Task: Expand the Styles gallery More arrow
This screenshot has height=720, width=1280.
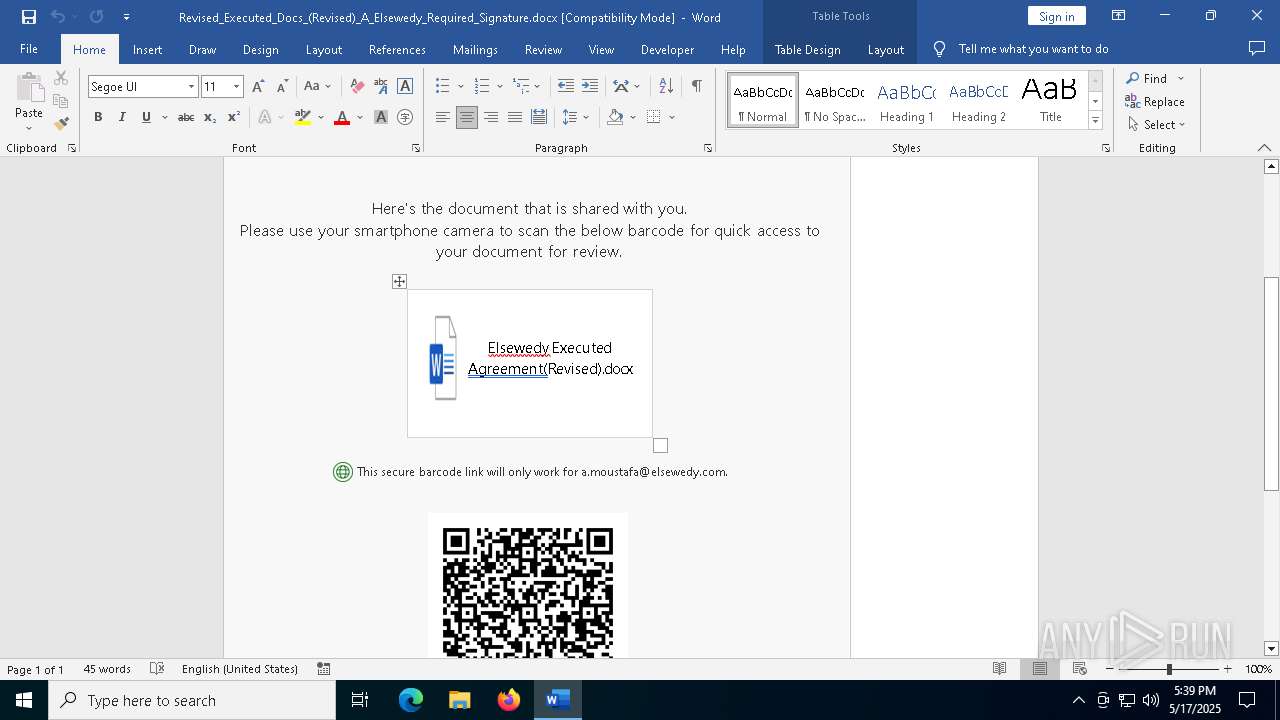Action: [x=1095, y=121]
